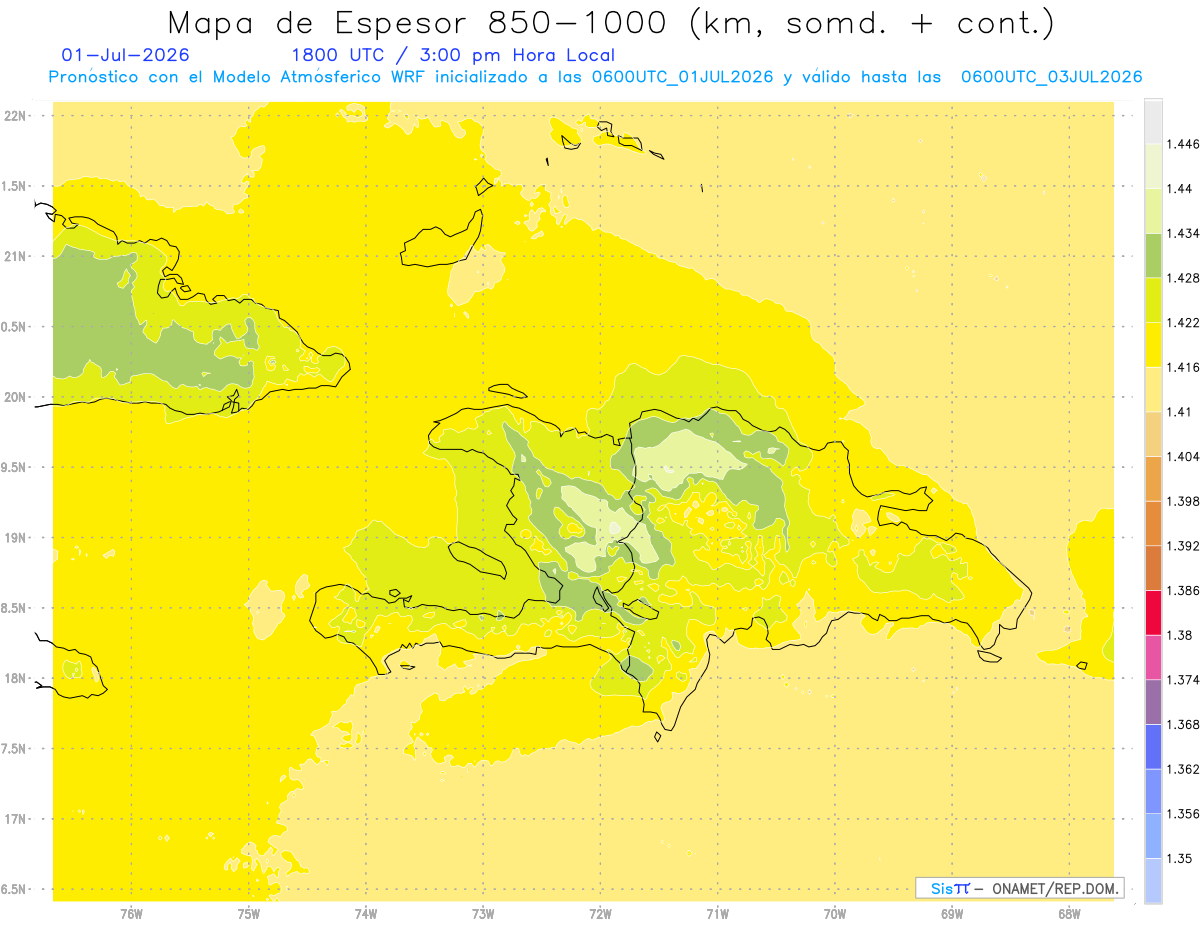
Task: Click the longitude axis label '76W'
Action: point(131,914)
